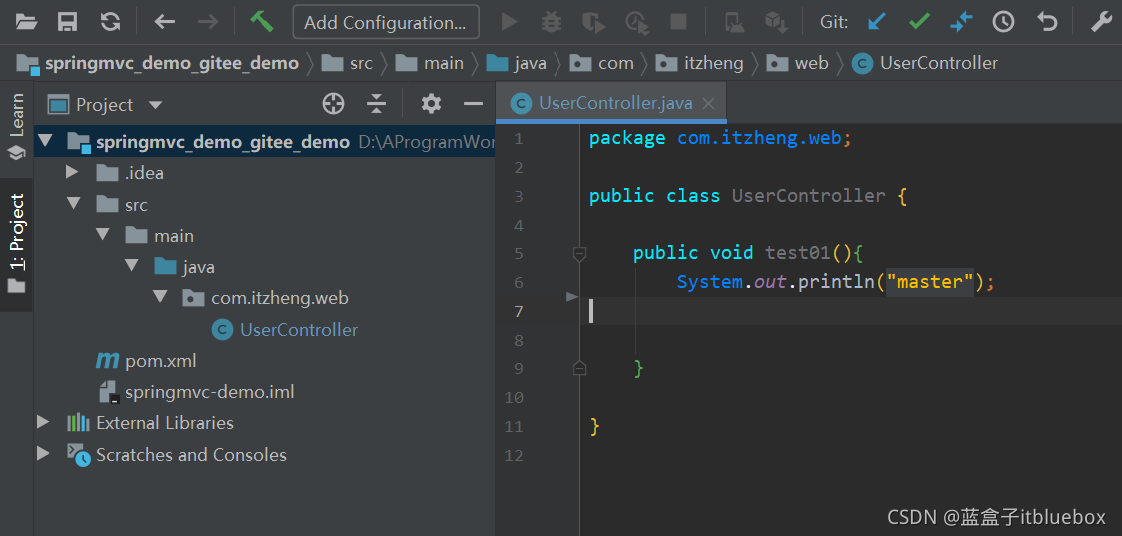Viewport: 1122px width, 536px height.
Task: Navigate back with the left arrow
Action: (x=165, y=22)
